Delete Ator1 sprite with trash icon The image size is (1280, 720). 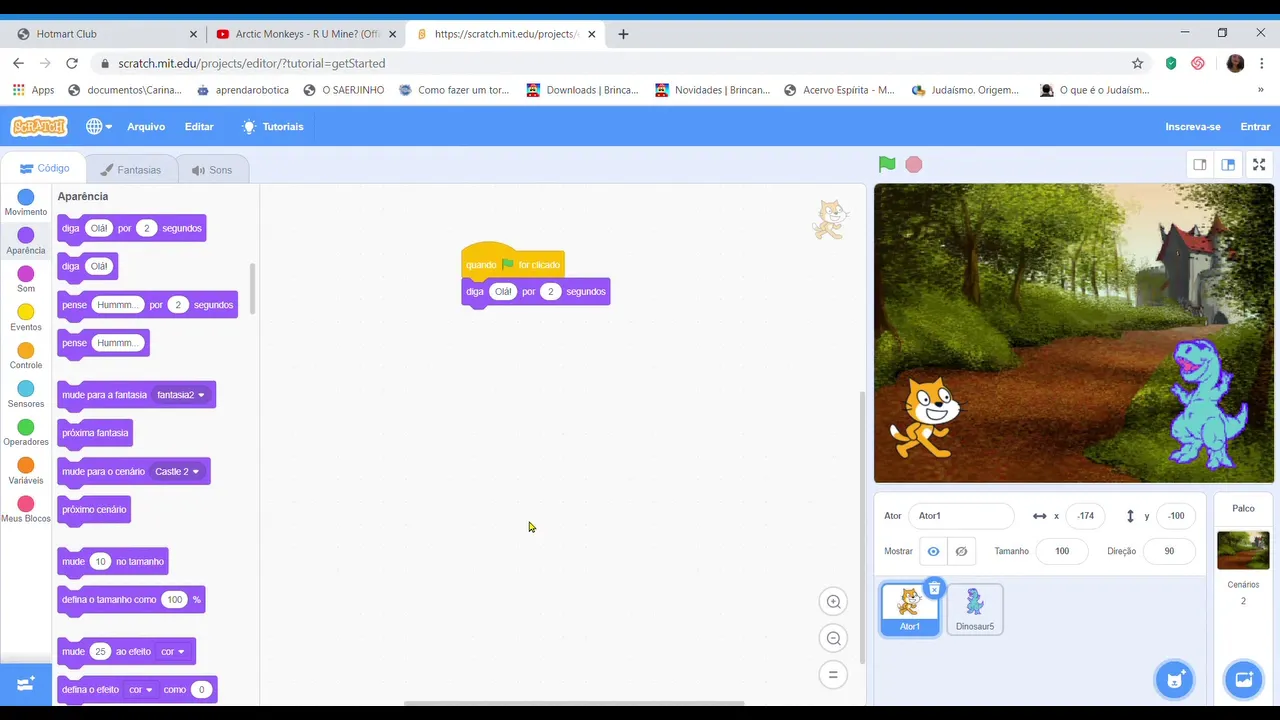click(934, 588)
